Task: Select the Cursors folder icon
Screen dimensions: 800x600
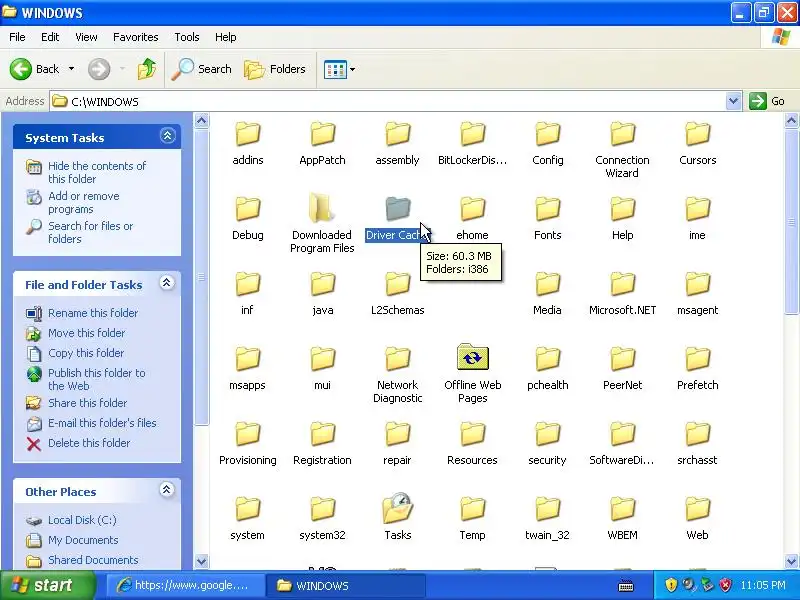Action: pos(697,134)
